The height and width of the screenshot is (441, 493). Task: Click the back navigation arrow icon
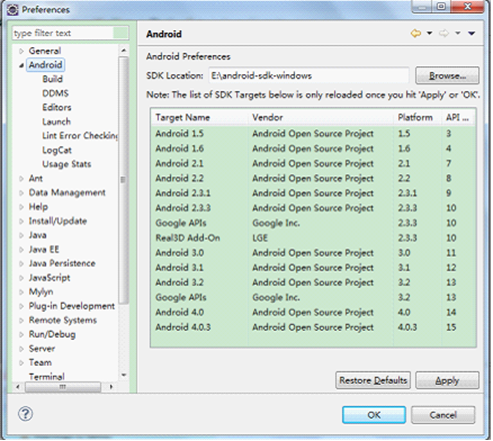coord(416,33)
